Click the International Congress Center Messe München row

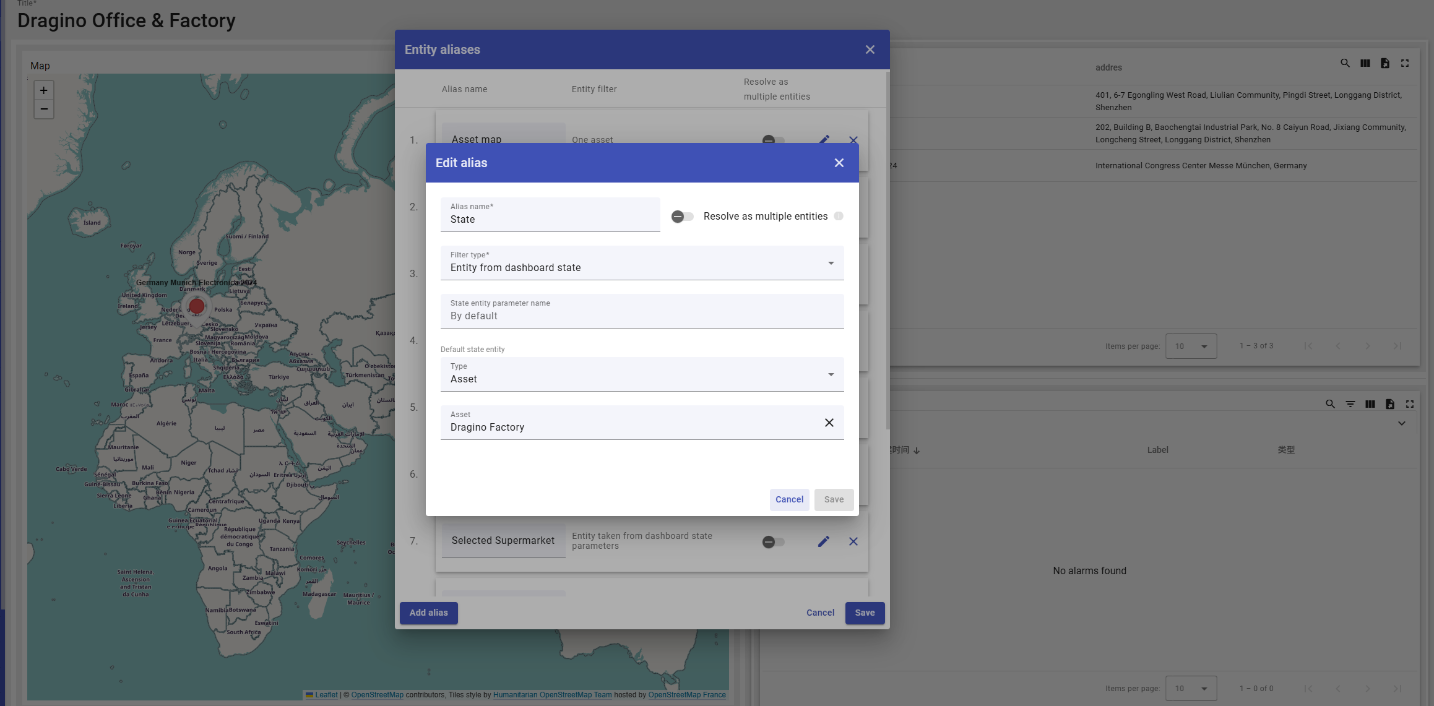(x=1201, y=166)
